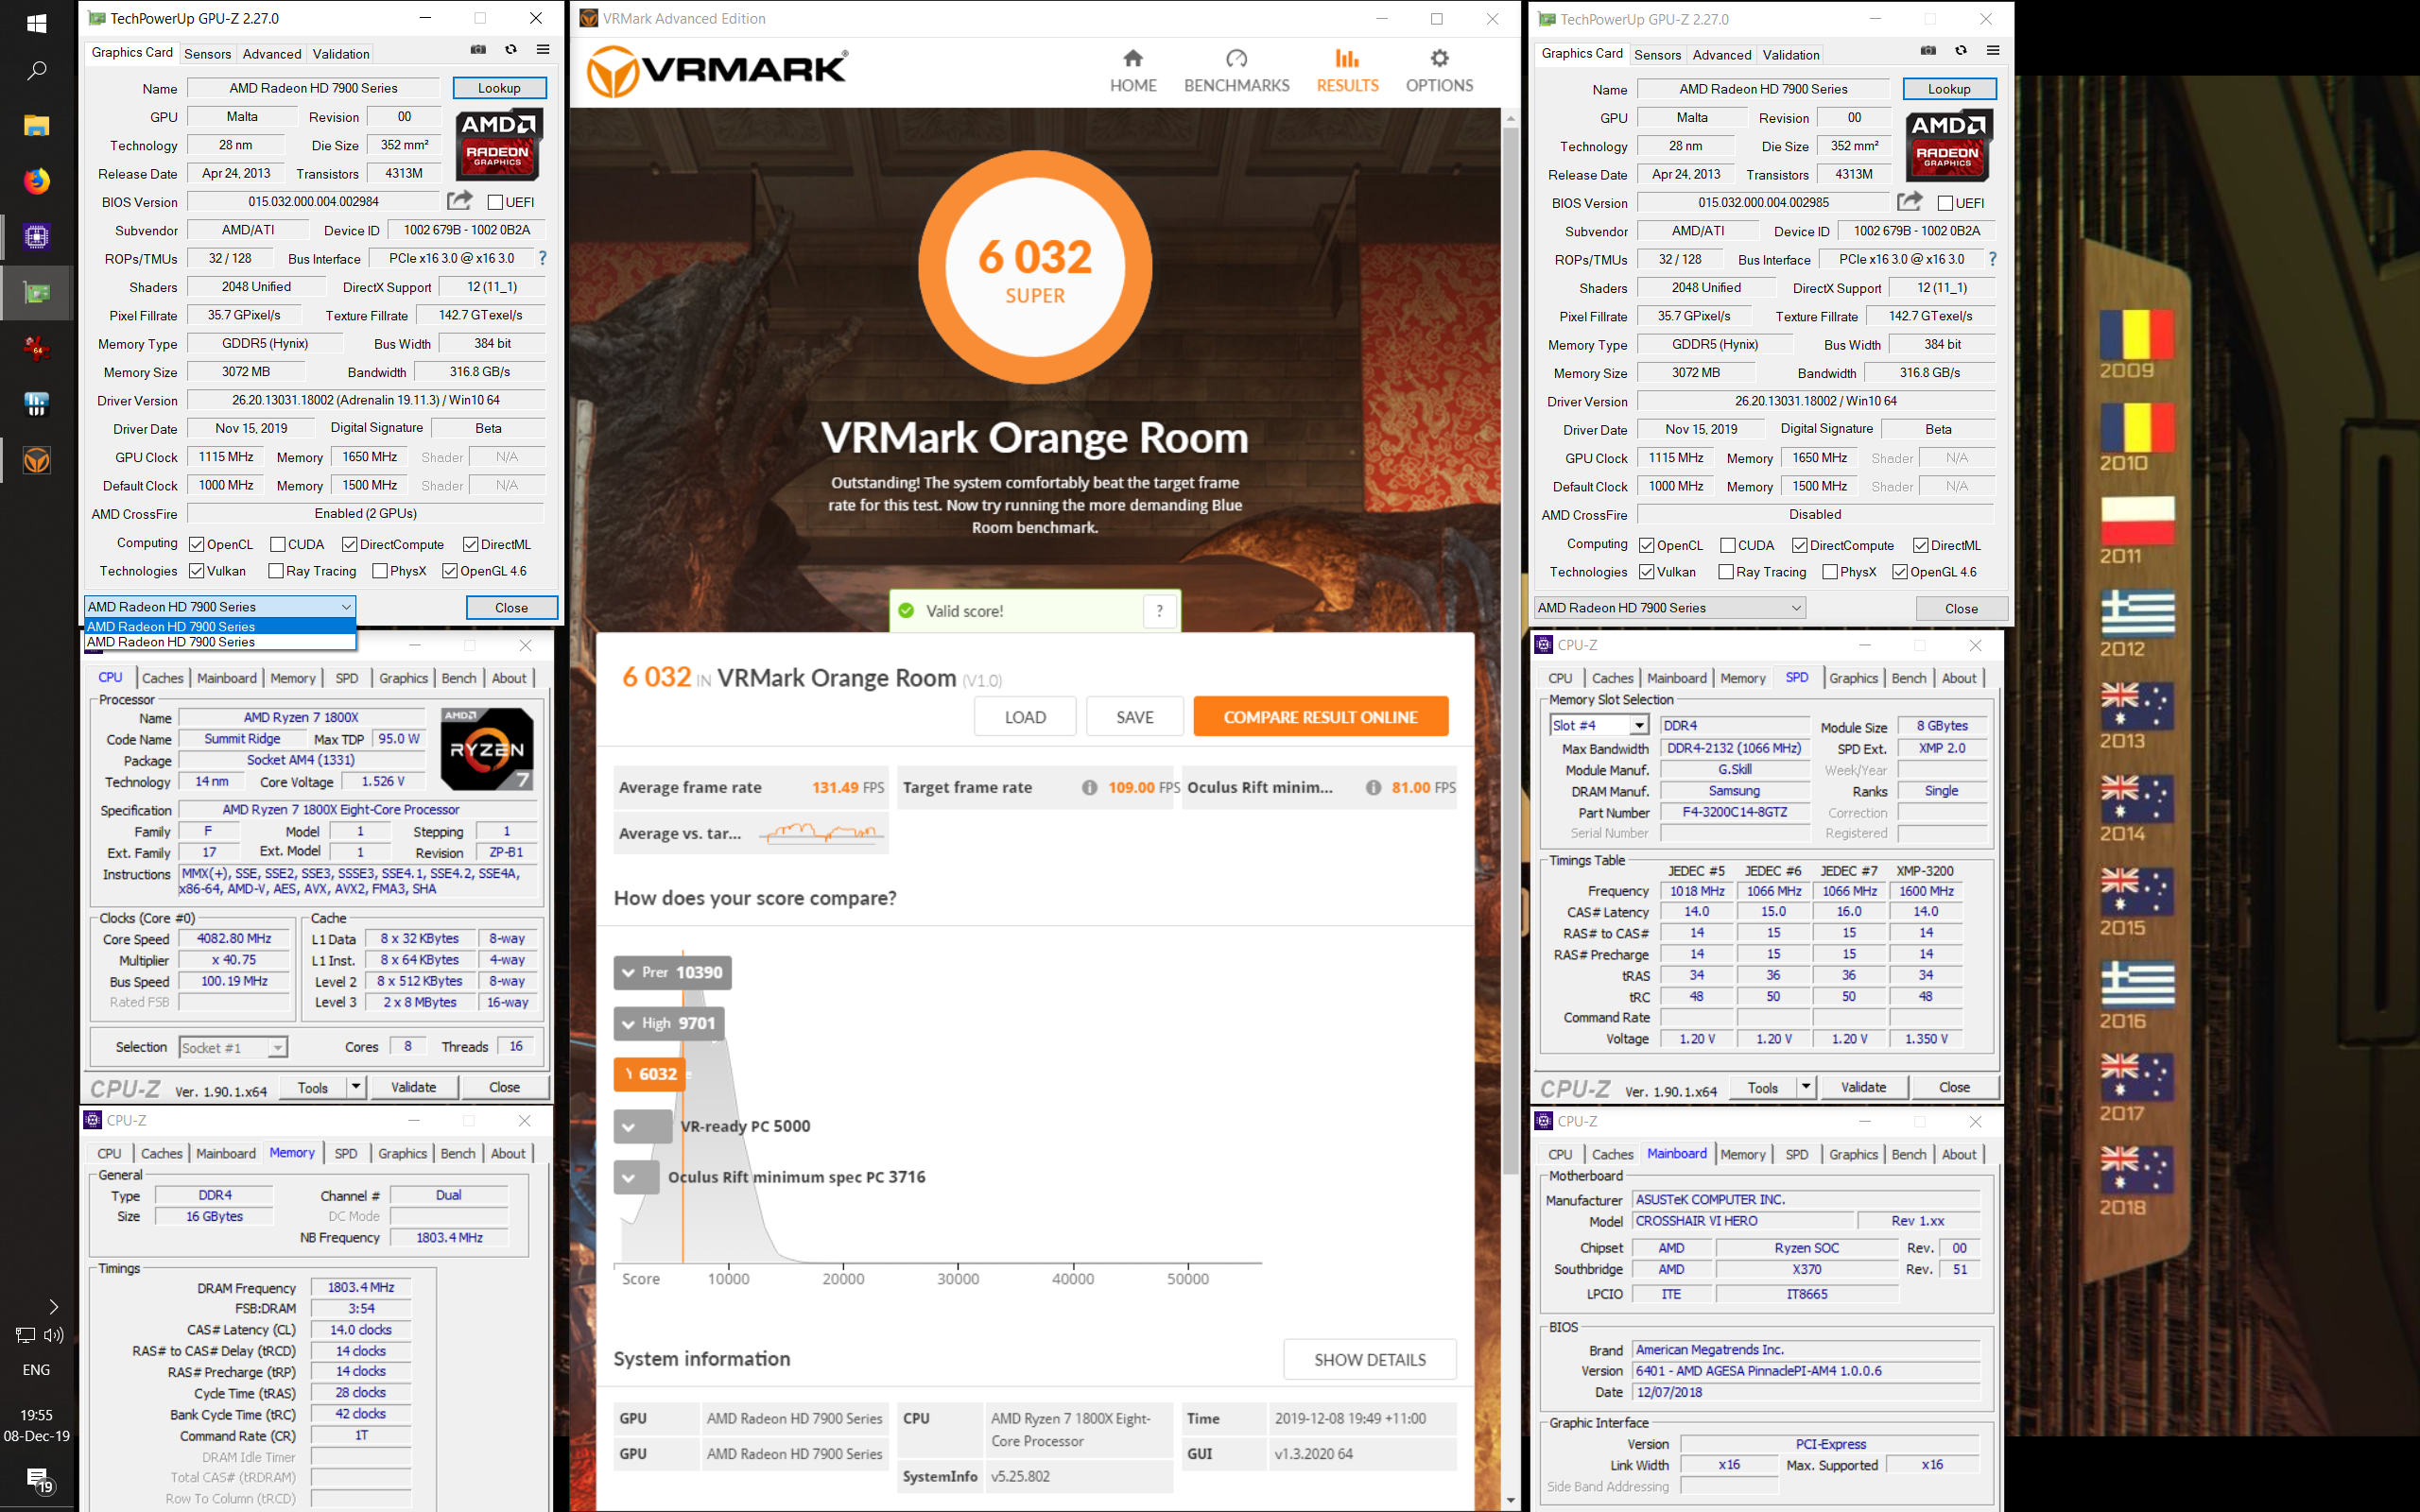Click Validate in SPD CPU-Z window
Screen dimensions: 2420x1512
tap(1863, 1087)
